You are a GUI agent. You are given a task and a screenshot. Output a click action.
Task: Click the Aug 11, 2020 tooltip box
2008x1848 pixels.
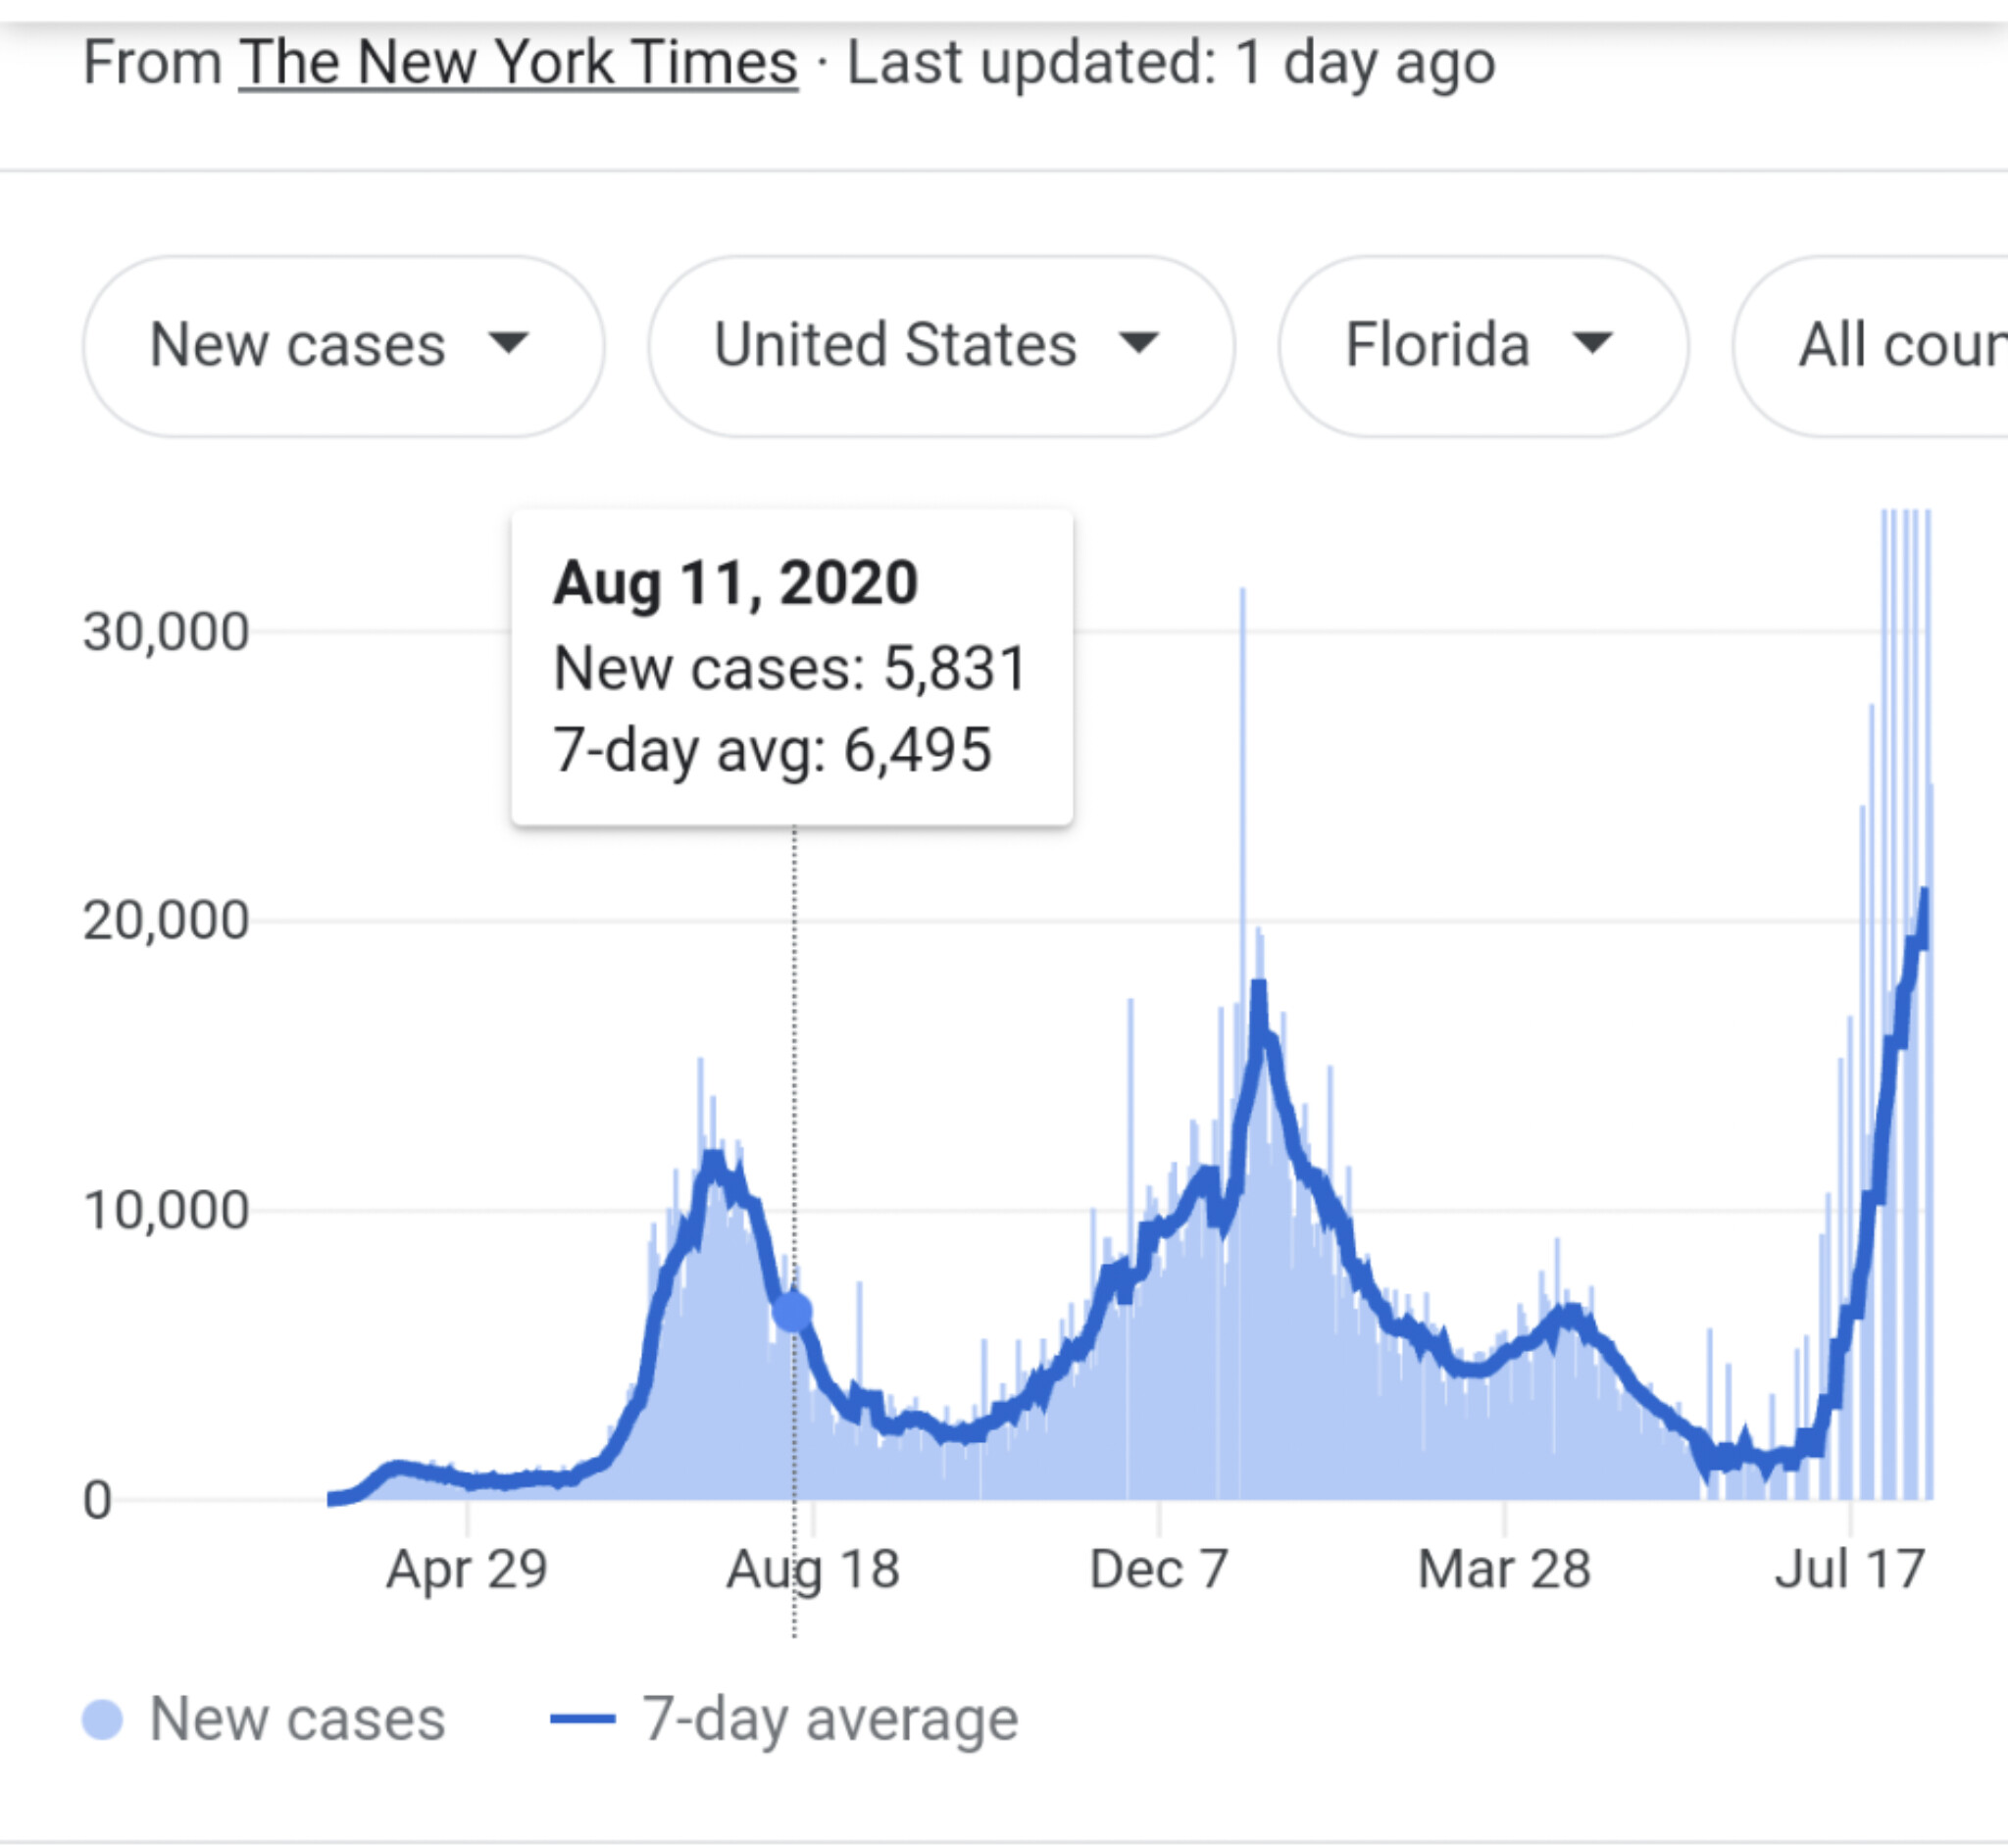coord(791,667)
